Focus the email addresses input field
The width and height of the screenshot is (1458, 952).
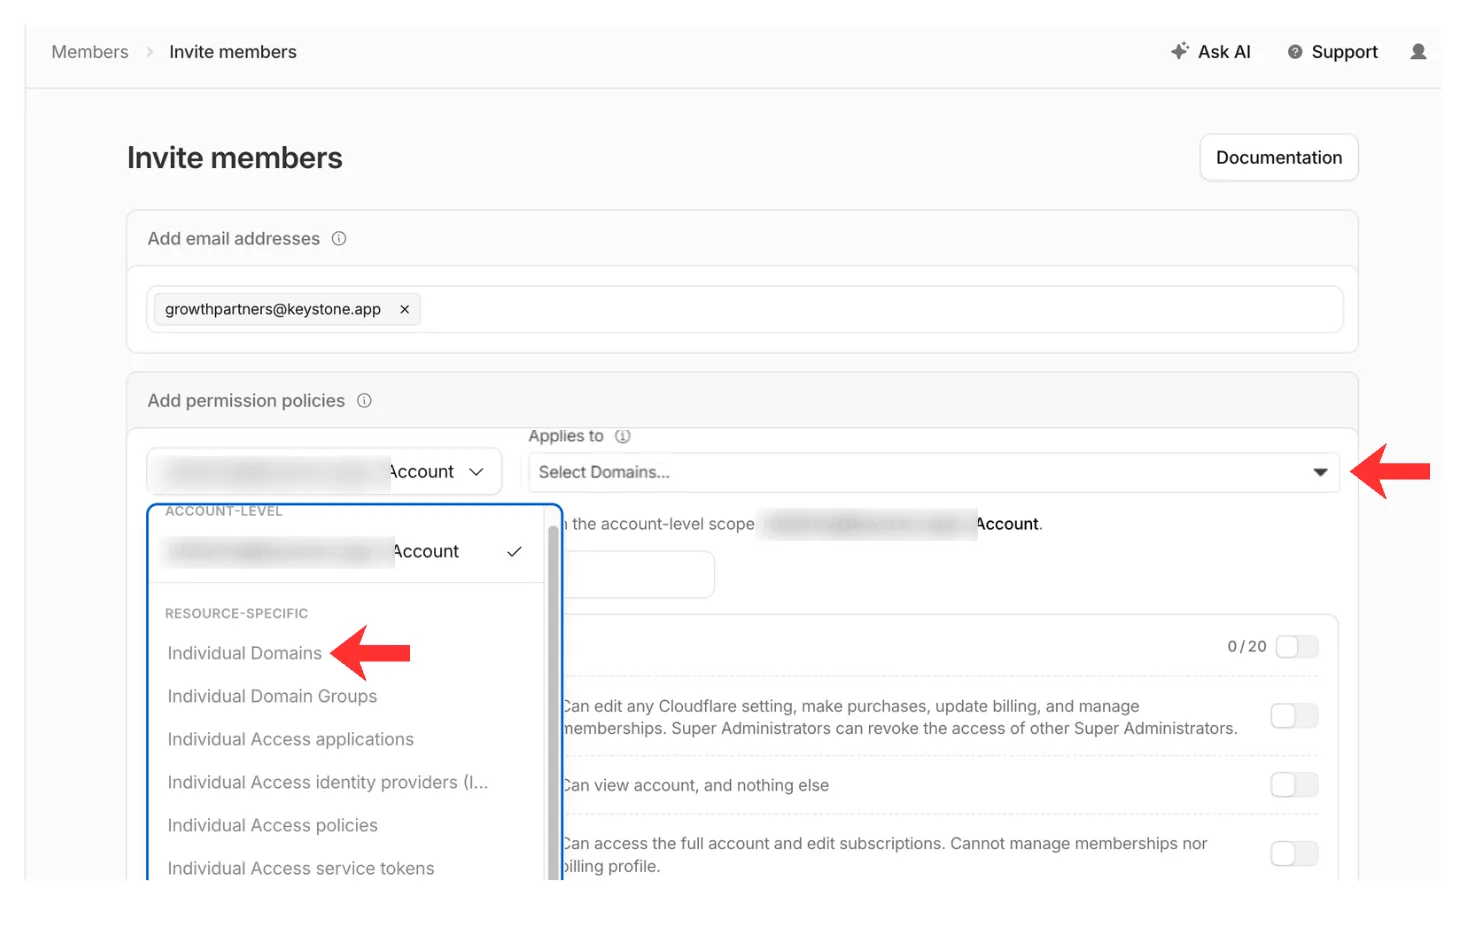click(745, 310)
